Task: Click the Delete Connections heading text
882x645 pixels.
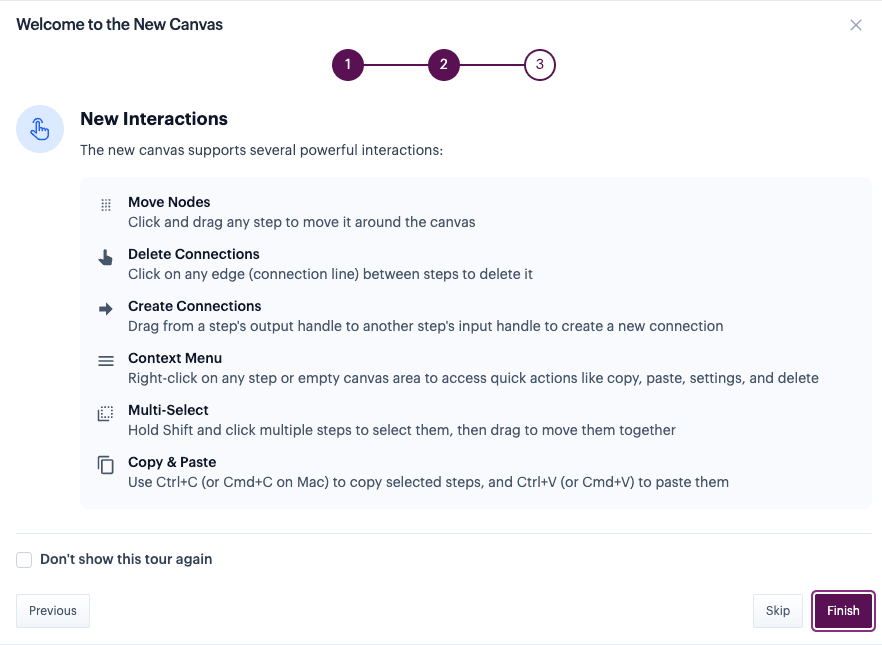Action: click(194, 254)
